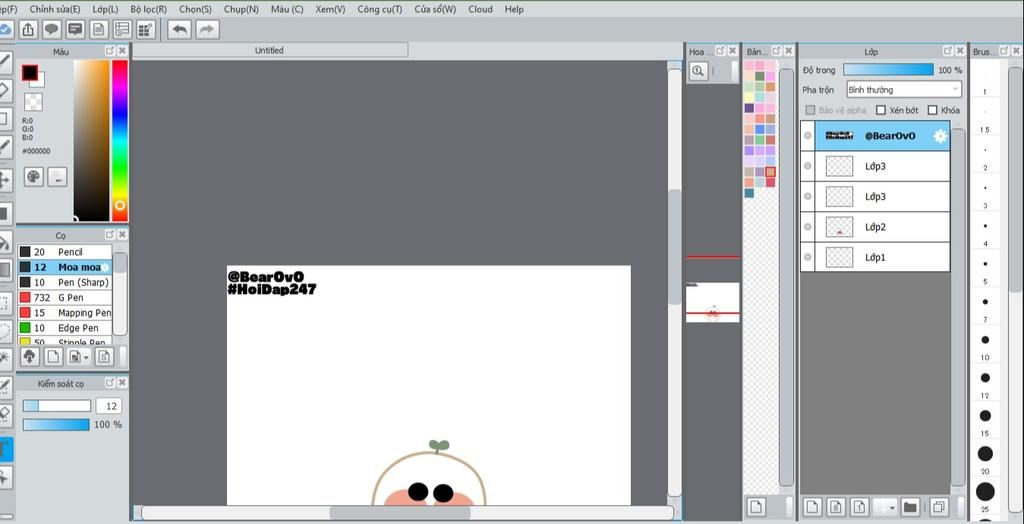The height and width of the screenshot is (524, 1024).
Task: Click the script brush icon in Cọ panel
Action: coord(104,356)
